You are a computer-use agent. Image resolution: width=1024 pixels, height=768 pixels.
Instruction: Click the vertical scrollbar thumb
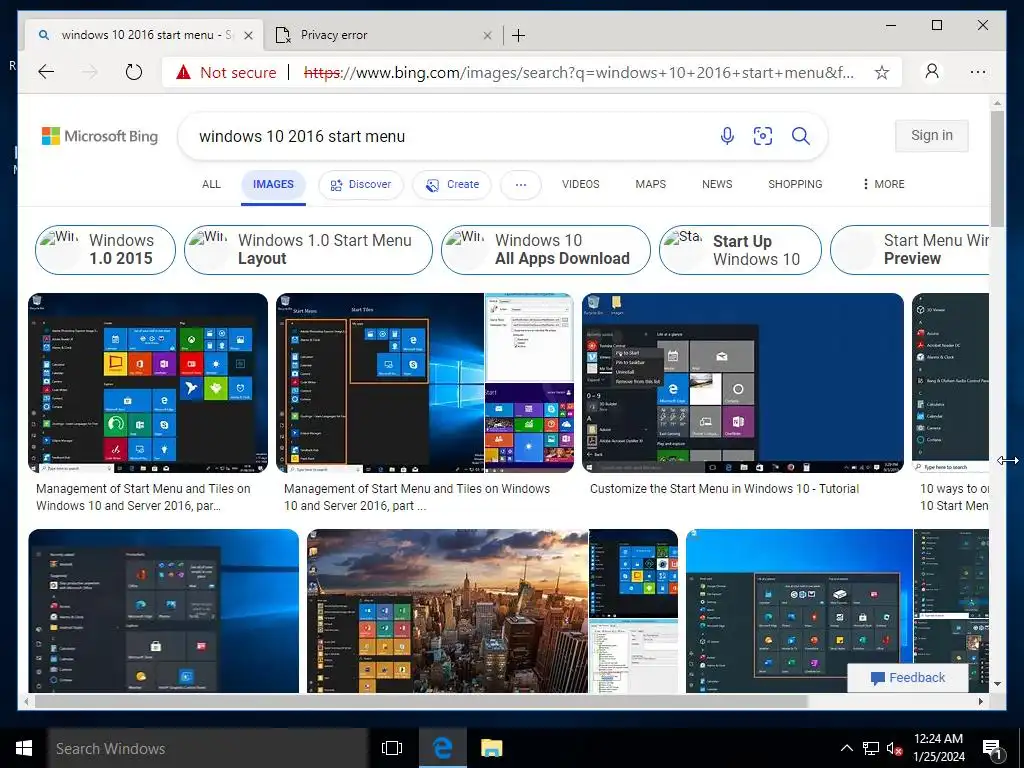997,168
